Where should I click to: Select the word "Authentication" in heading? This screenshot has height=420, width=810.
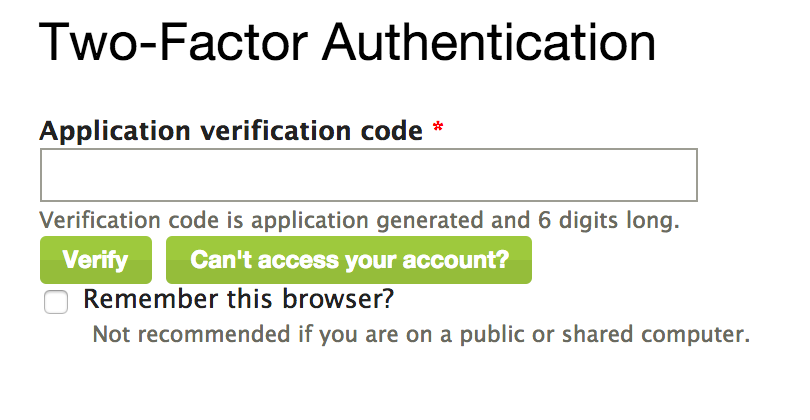488,45
